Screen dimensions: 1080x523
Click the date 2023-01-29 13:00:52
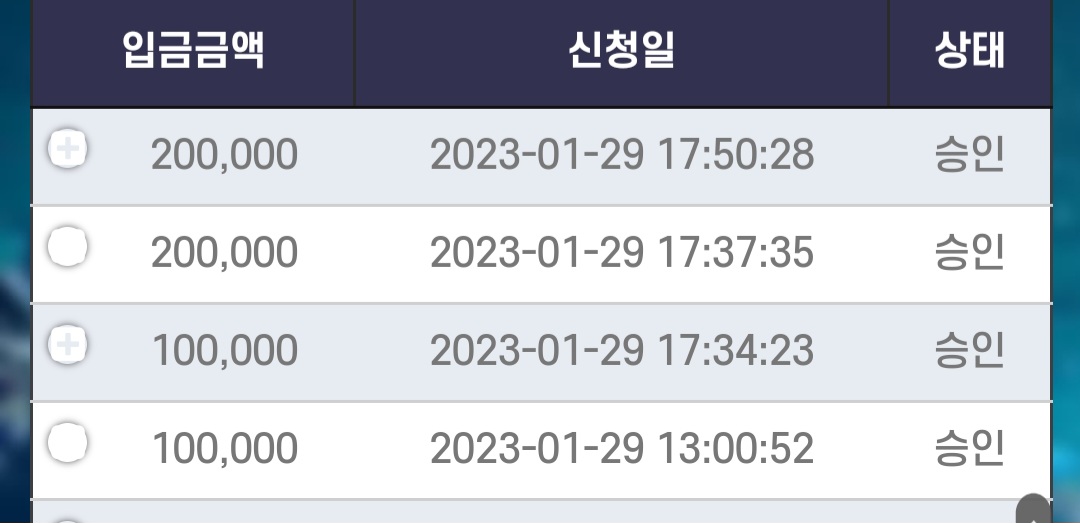click(x=622, y=448)
